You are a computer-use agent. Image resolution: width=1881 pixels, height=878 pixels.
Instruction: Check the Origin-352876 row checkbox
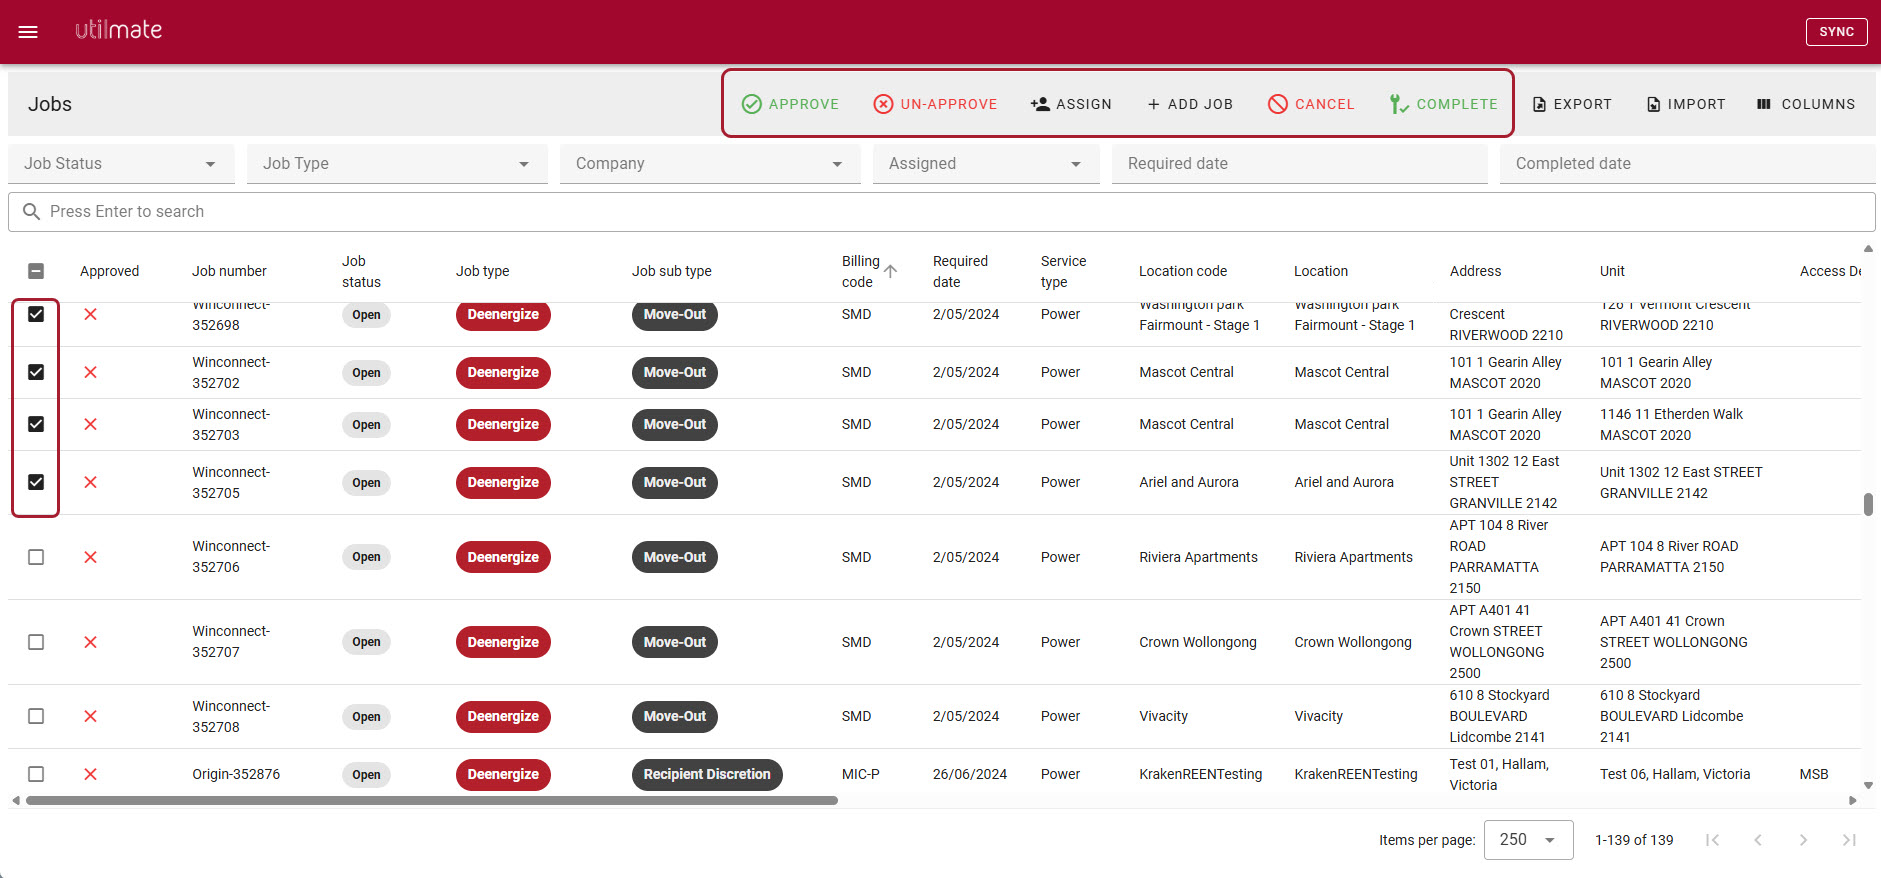36,774
